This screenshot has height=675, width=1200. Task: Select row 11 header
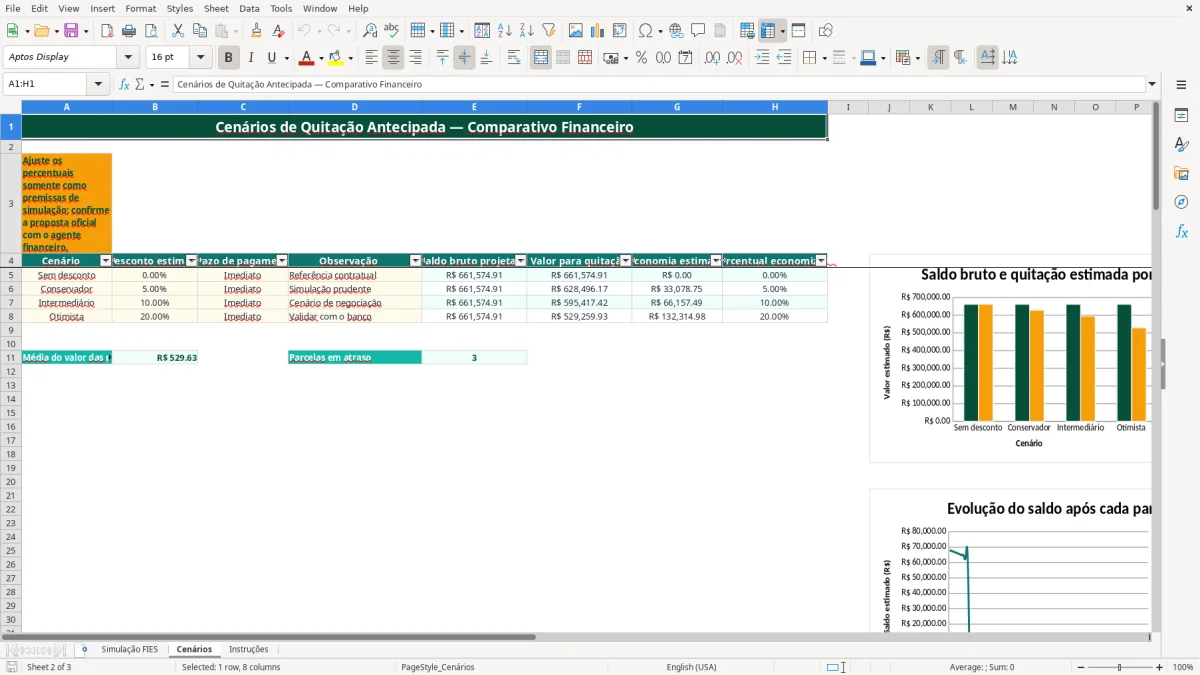click(10, 357)
